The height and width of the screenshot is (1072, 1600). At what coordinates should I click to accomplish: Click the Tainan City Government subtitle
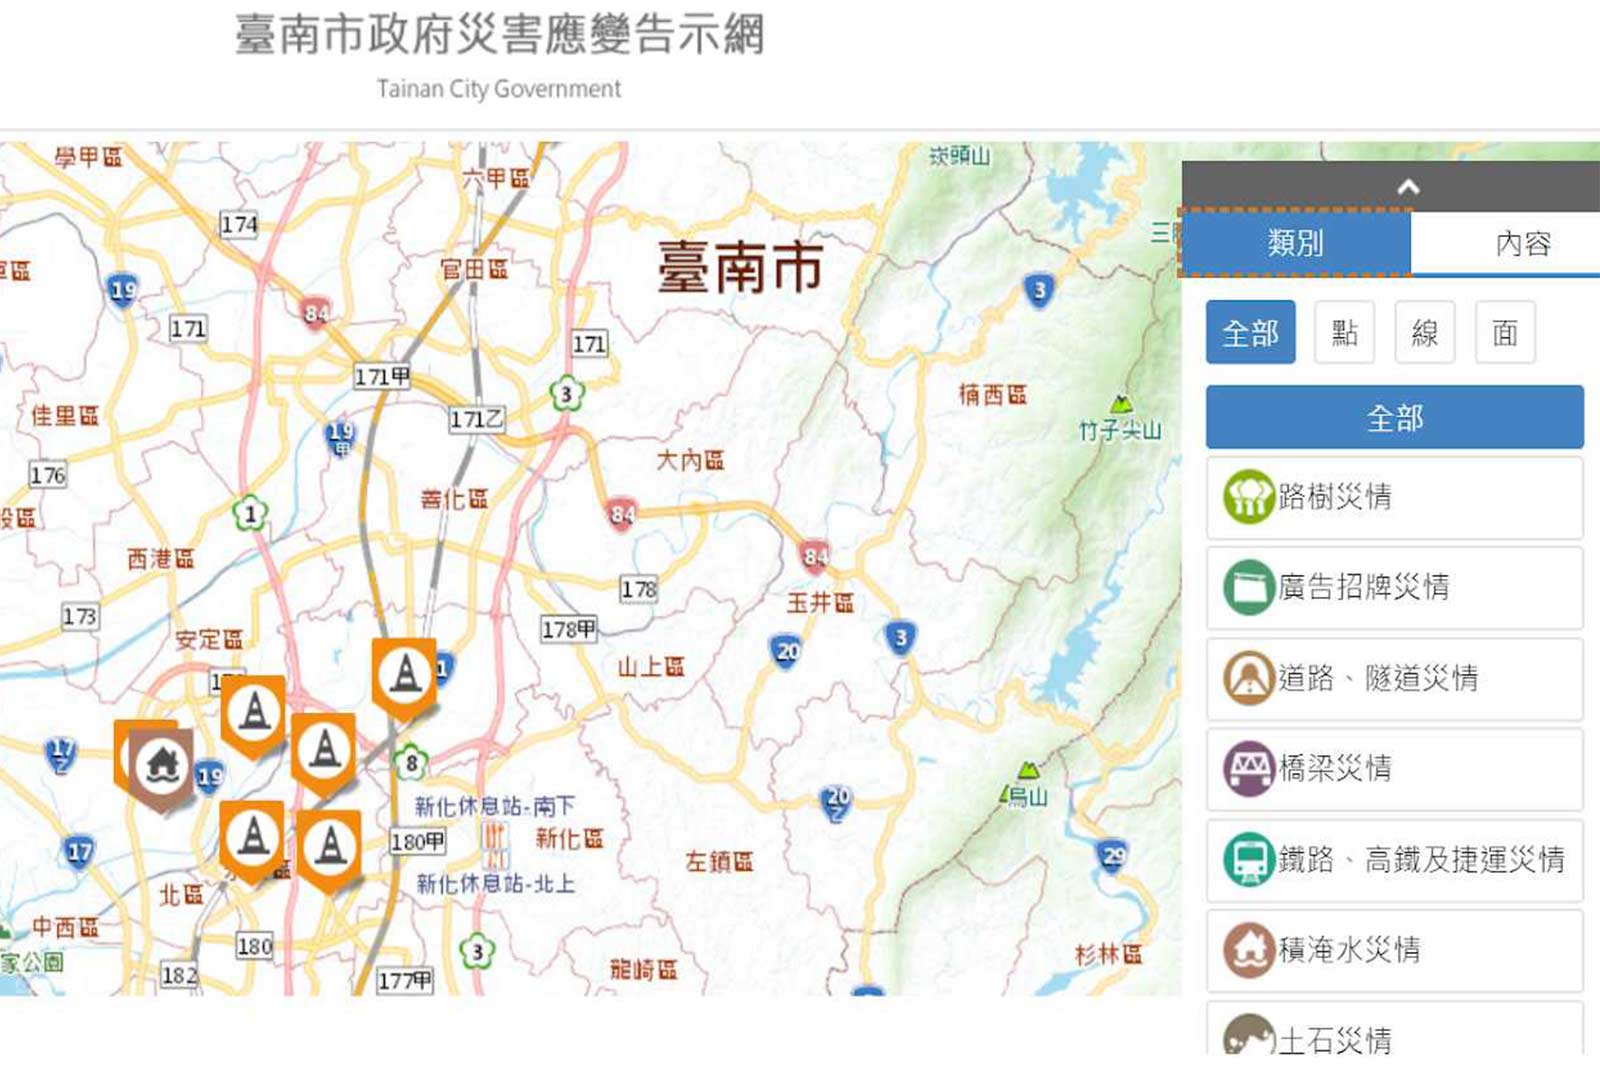coord(499,89)
